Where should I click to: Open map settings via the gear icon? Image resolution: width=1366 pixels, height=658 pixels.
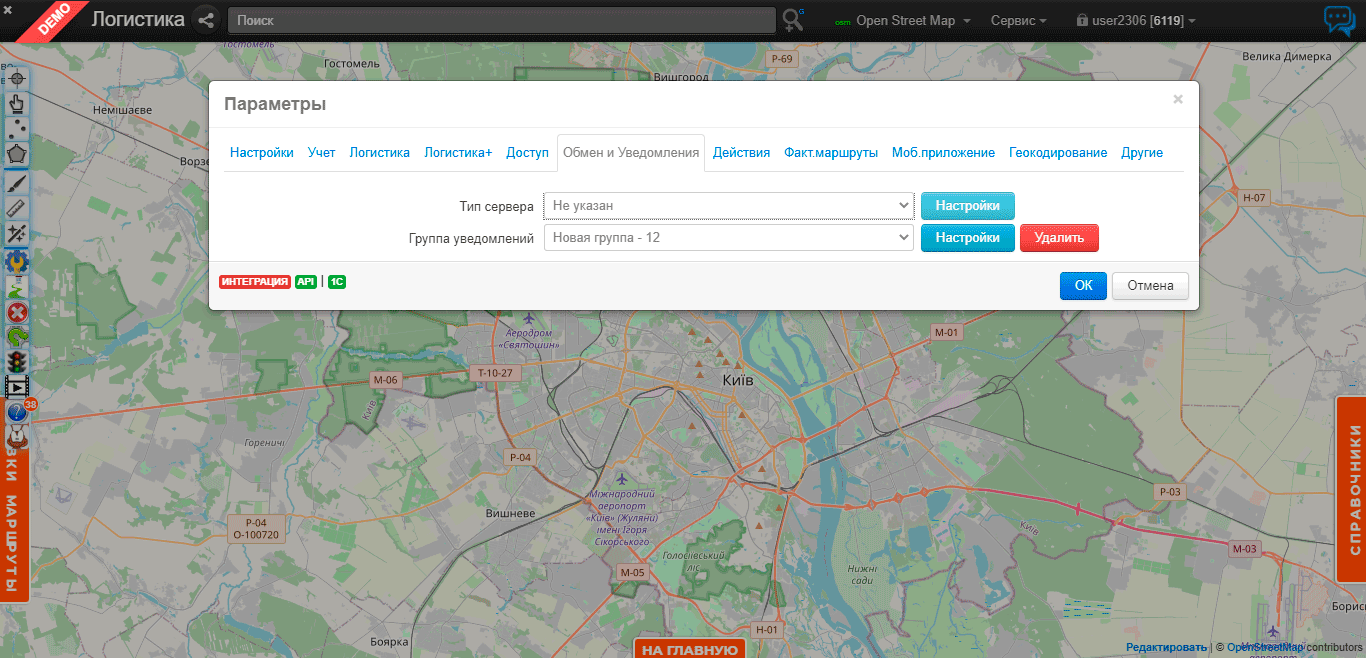point(17,259)
